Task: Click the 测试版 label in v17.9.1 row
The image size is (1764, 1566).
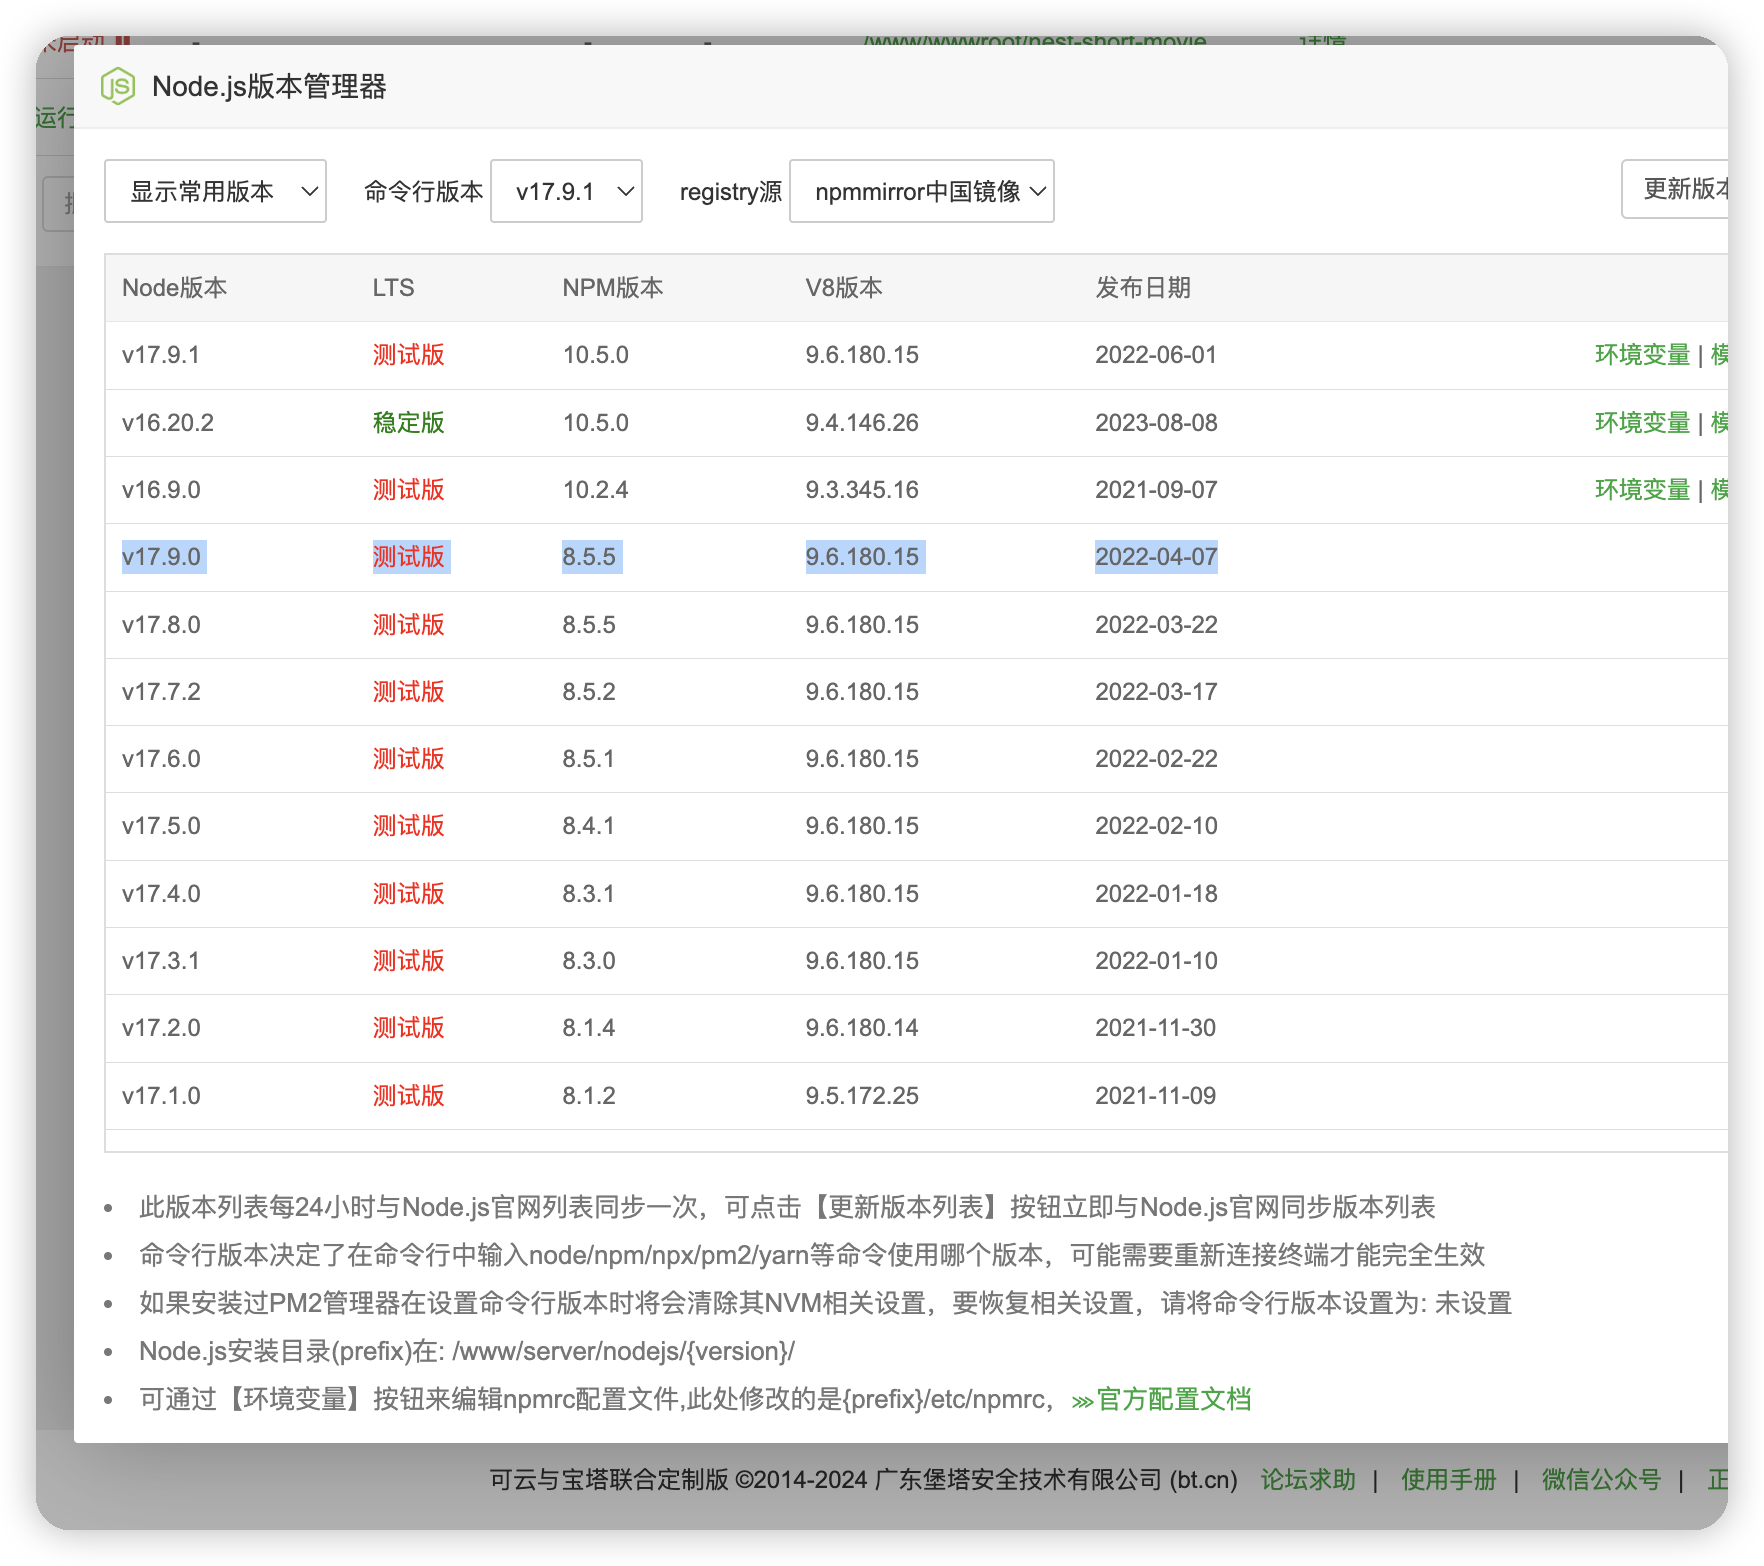Action: click(x=408, y=355)
